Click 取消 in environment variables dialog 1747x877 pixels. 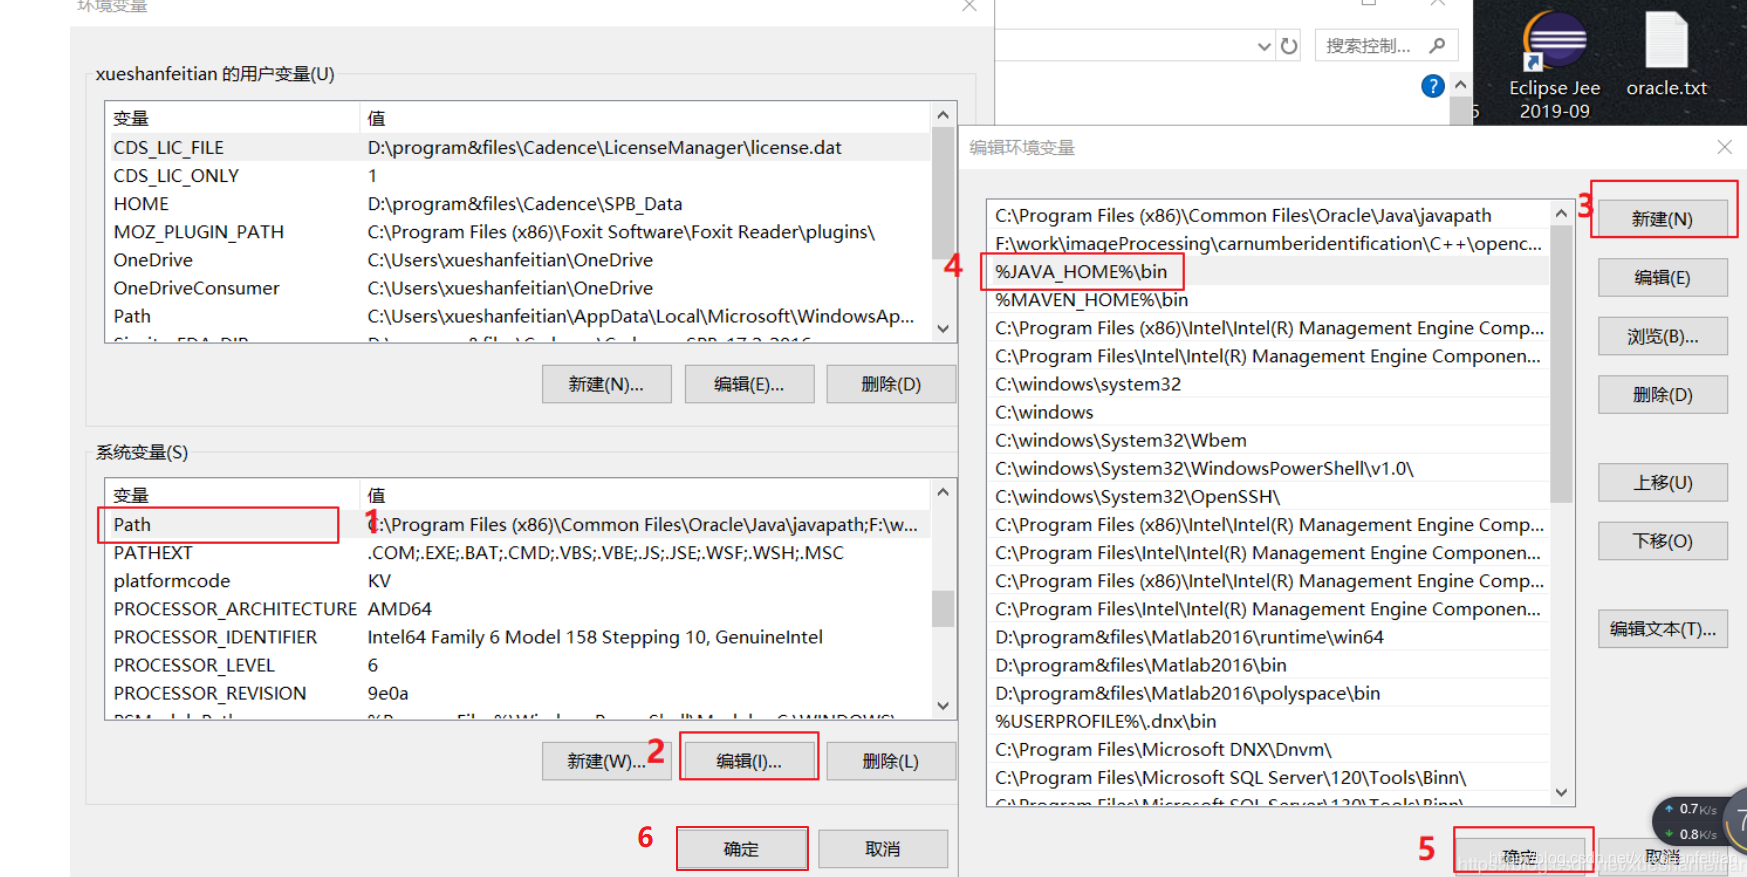point(883,849)
